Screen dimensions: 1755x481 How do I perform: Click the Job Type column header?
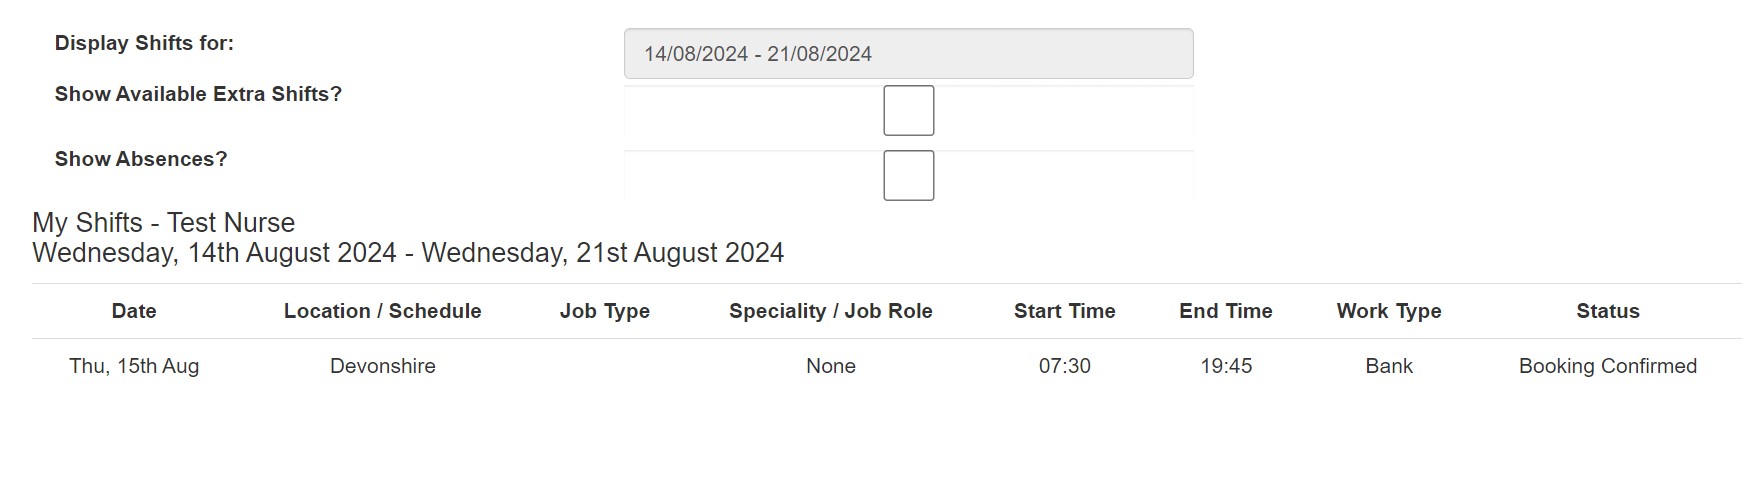pyautogui.click(x=605, y=311)
